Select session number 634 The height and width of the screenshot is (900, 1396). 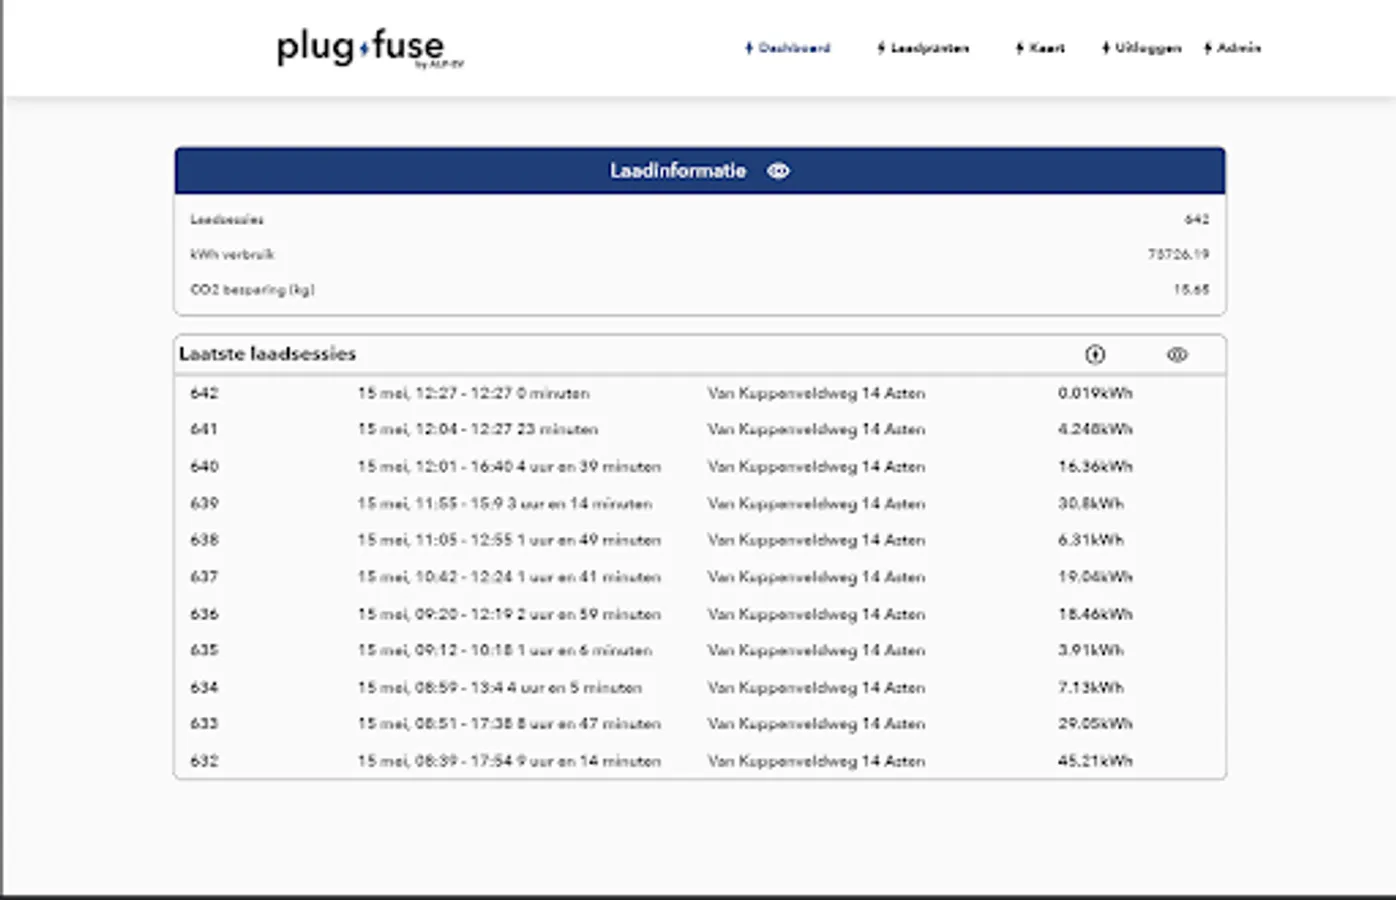204,687
